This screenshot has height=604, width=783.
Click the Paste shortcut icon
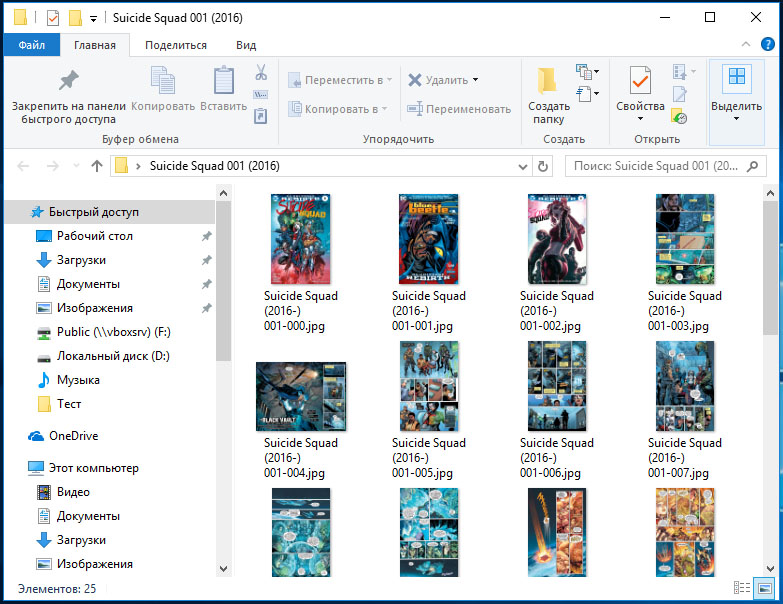[x=261, y=116]
